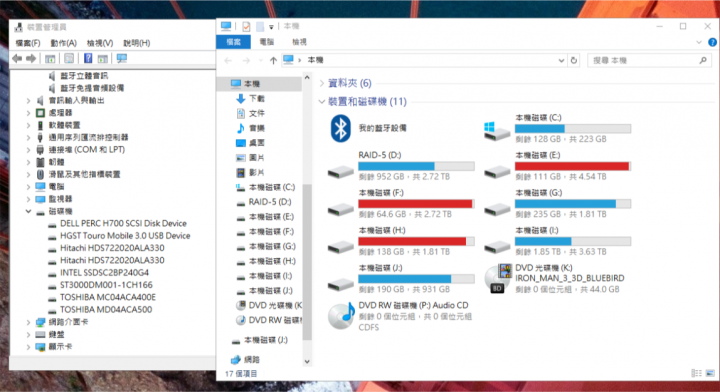The height and width of the screenshot is (392, 720).
Task: Click the red usage bar of drive (E:)
Action: [x=572, y=166]
